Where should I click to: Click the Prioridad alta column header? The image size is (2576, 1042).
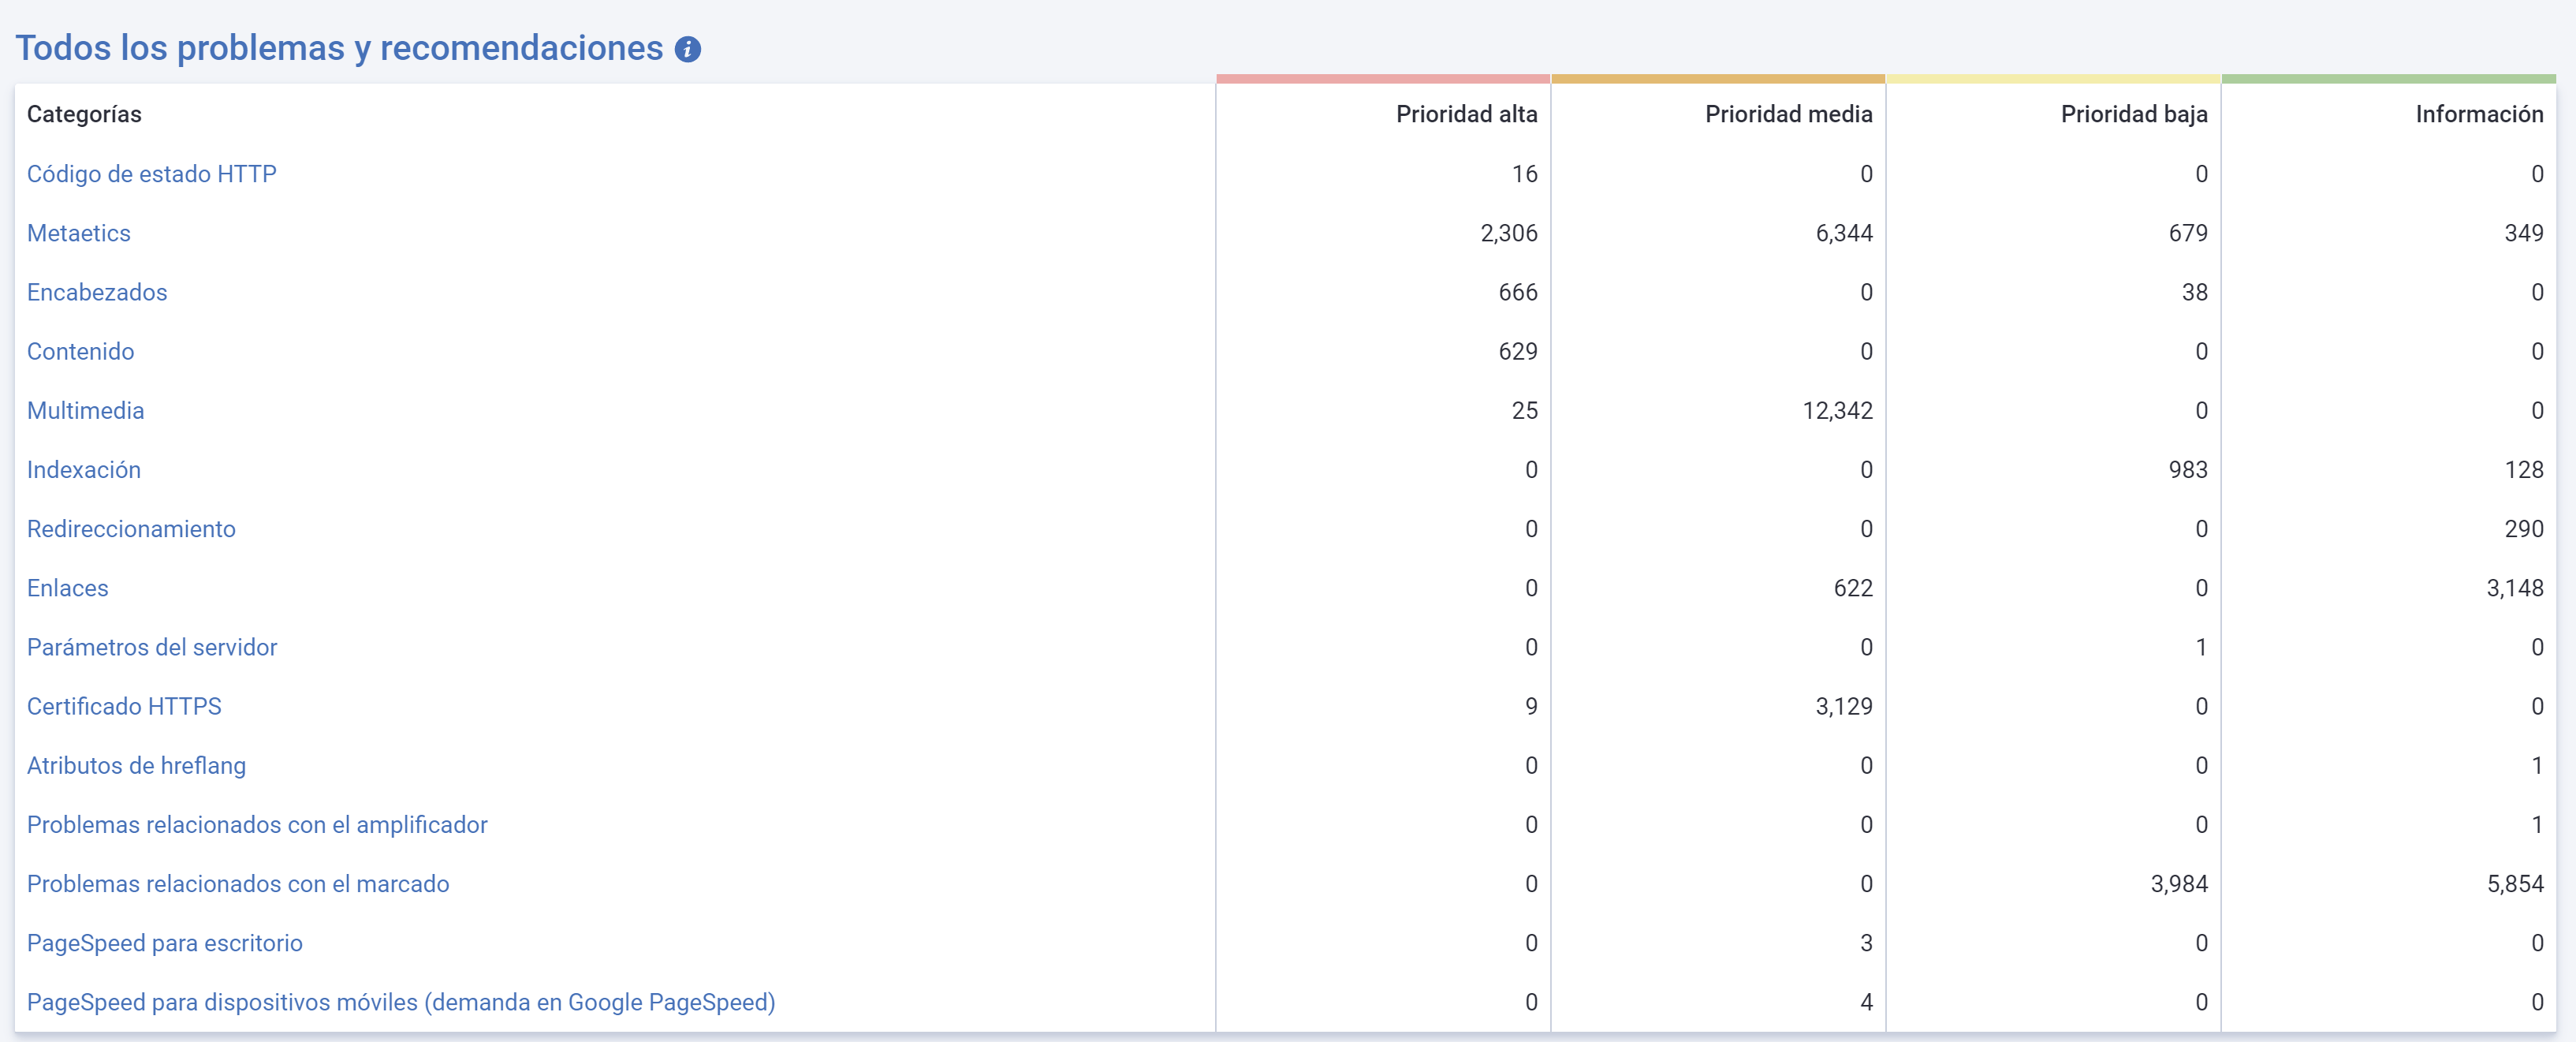tap(1466, 114)
